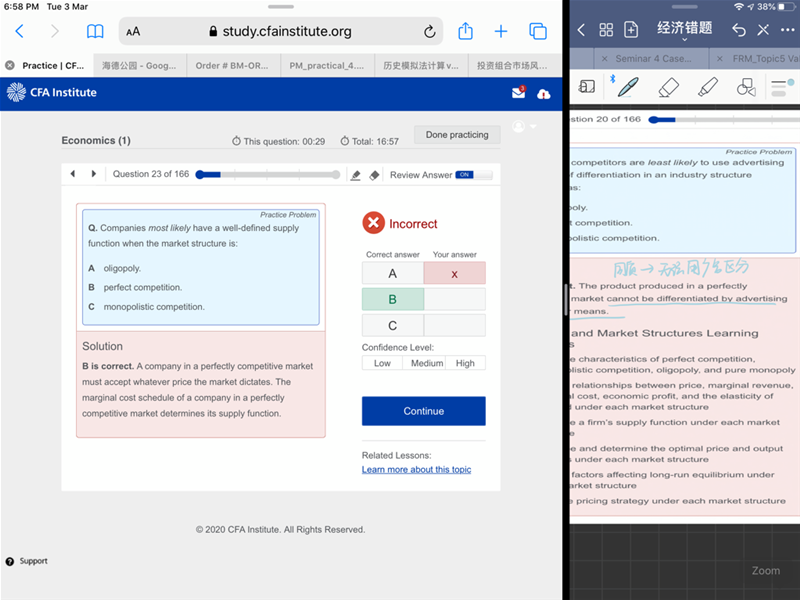Switch to the 投资组合市场风... tab

(x=512, y=65)
